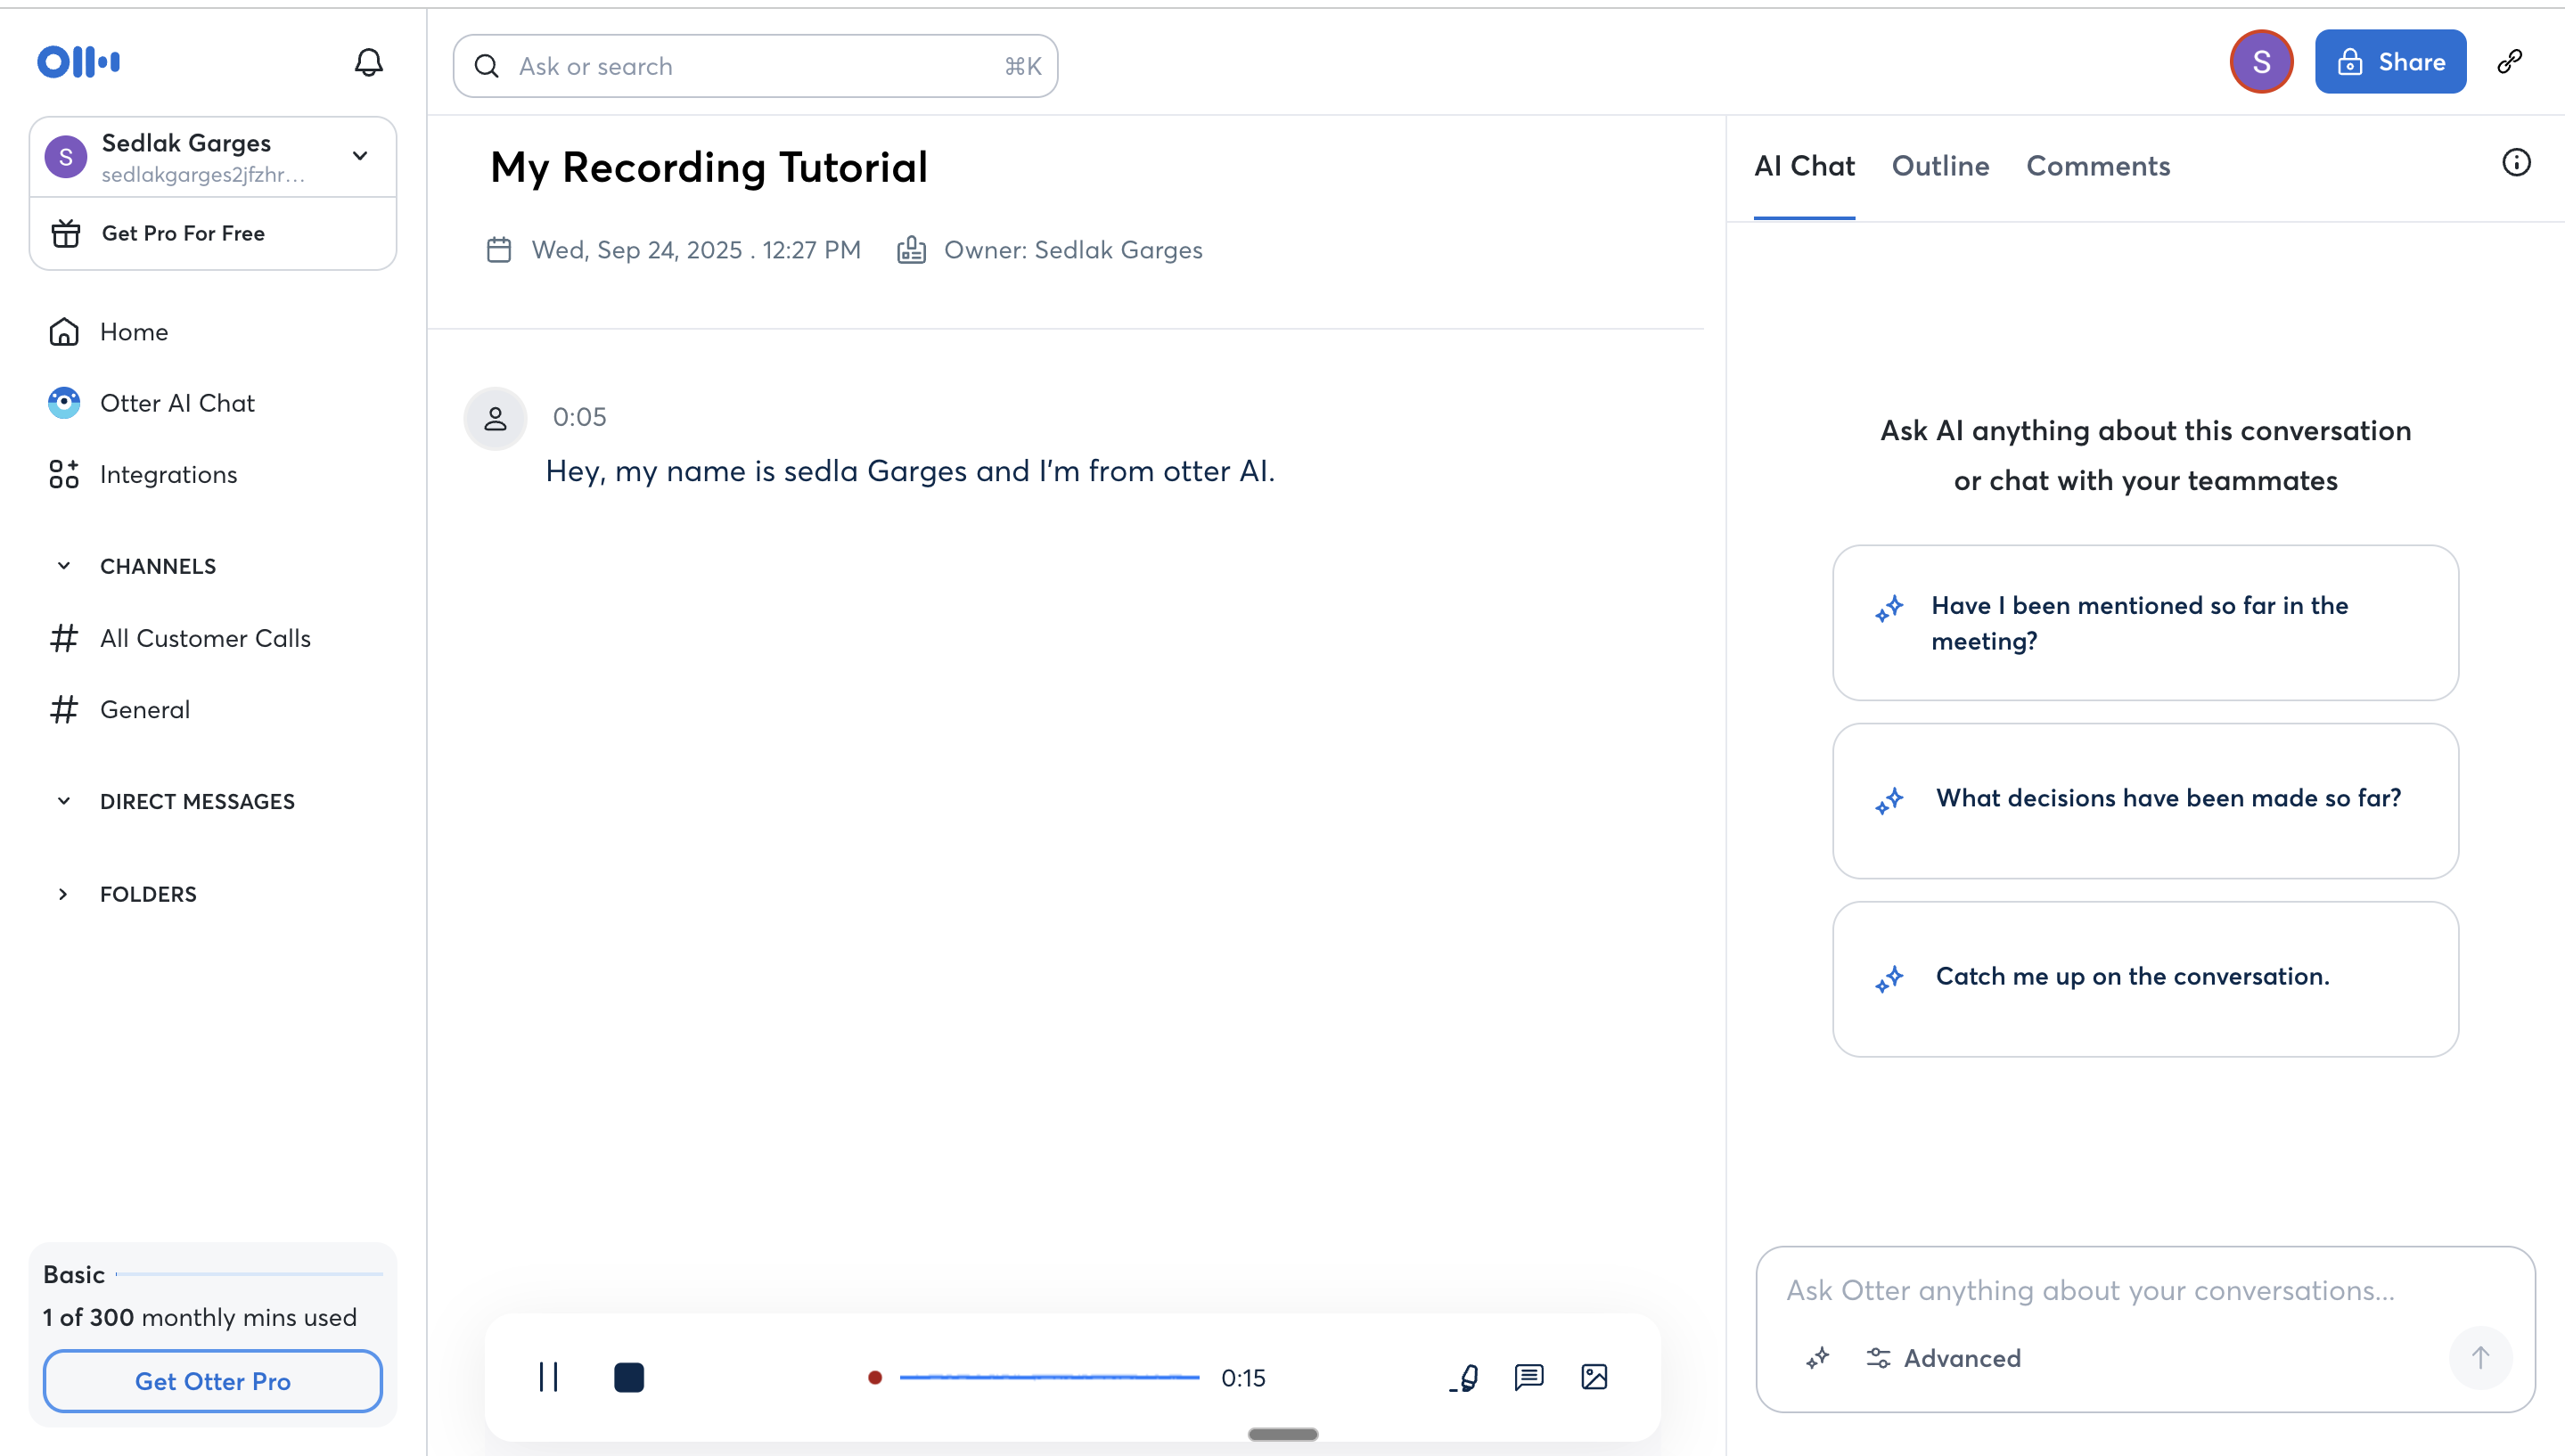Pause the recording
The image size is (2565, 1456).
coord(548,1377)
